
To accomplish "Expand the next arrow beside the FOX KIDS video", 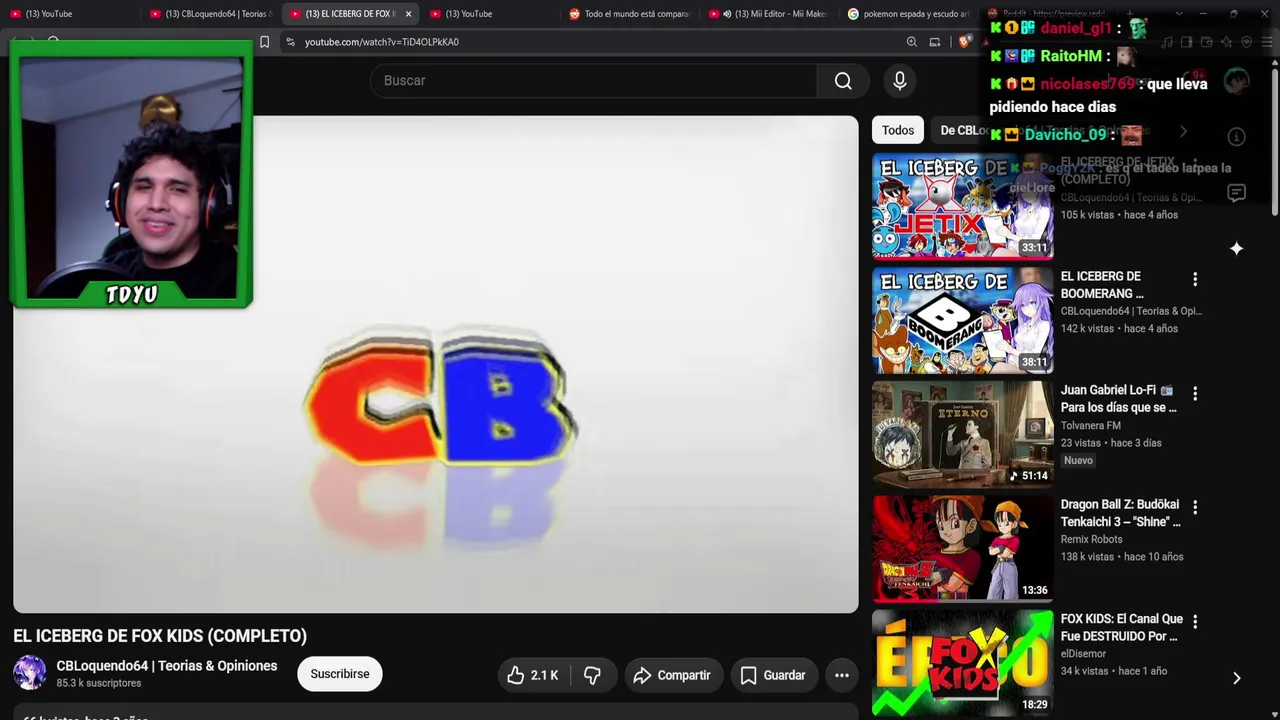I will point(1237,678).
